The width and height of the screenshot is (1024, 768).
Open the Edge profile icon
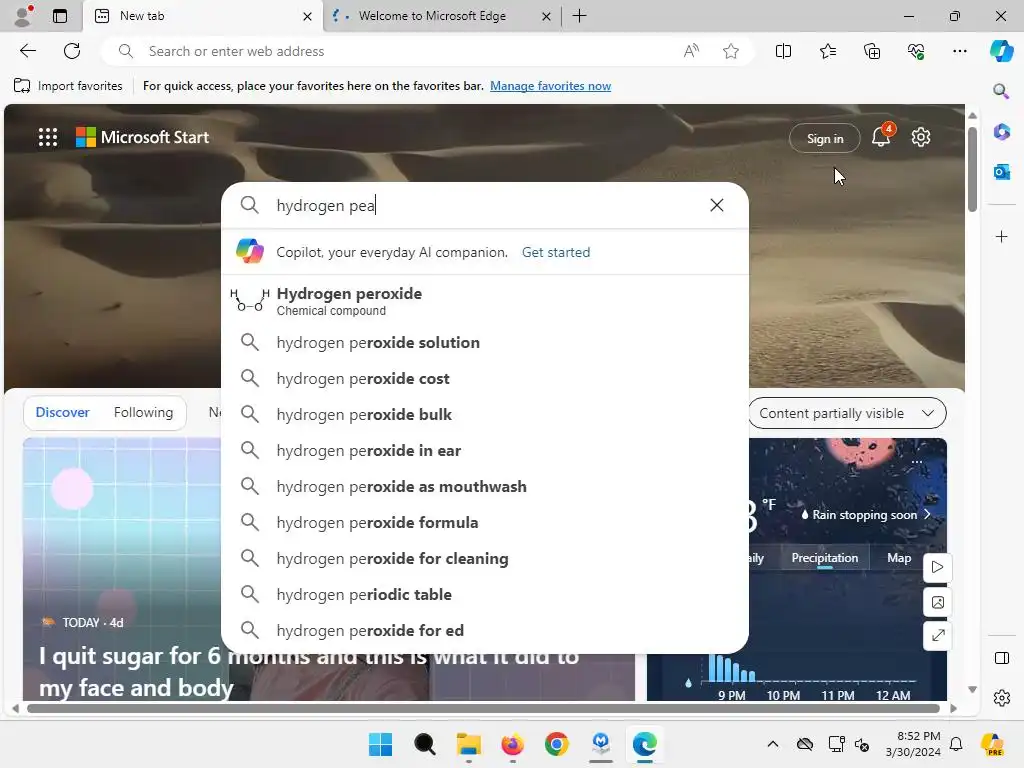[x=23, y=16]
